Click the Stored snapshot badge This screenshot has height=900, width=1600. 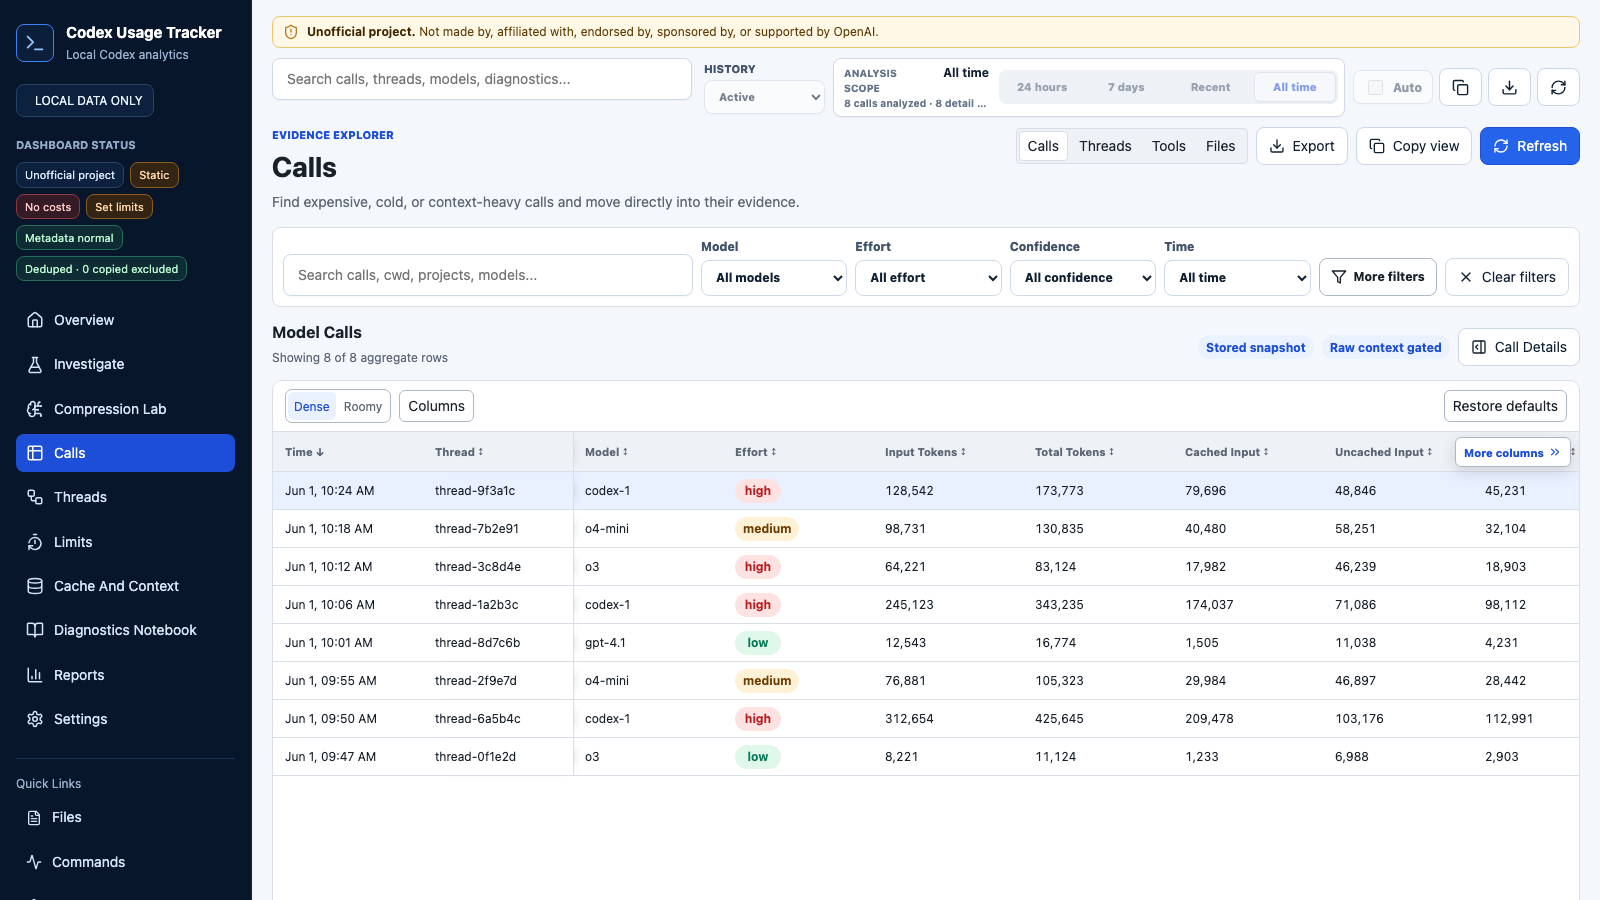[1255, 348]
